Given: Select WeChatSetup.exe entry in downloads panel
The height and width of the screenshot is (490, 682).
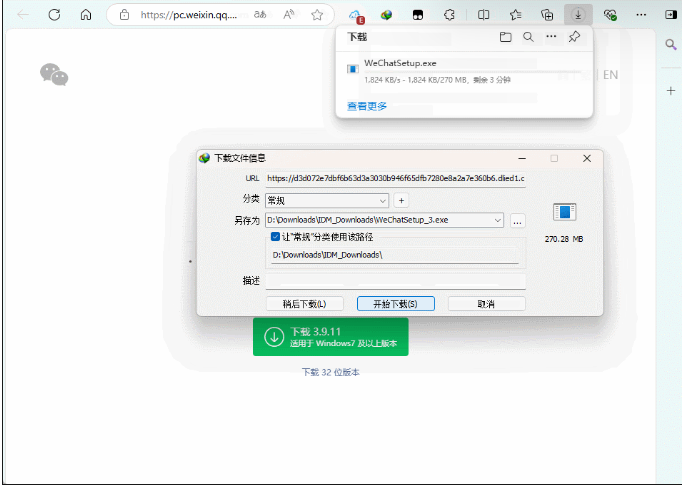Looking at the screenshot, I should point(464,71).
